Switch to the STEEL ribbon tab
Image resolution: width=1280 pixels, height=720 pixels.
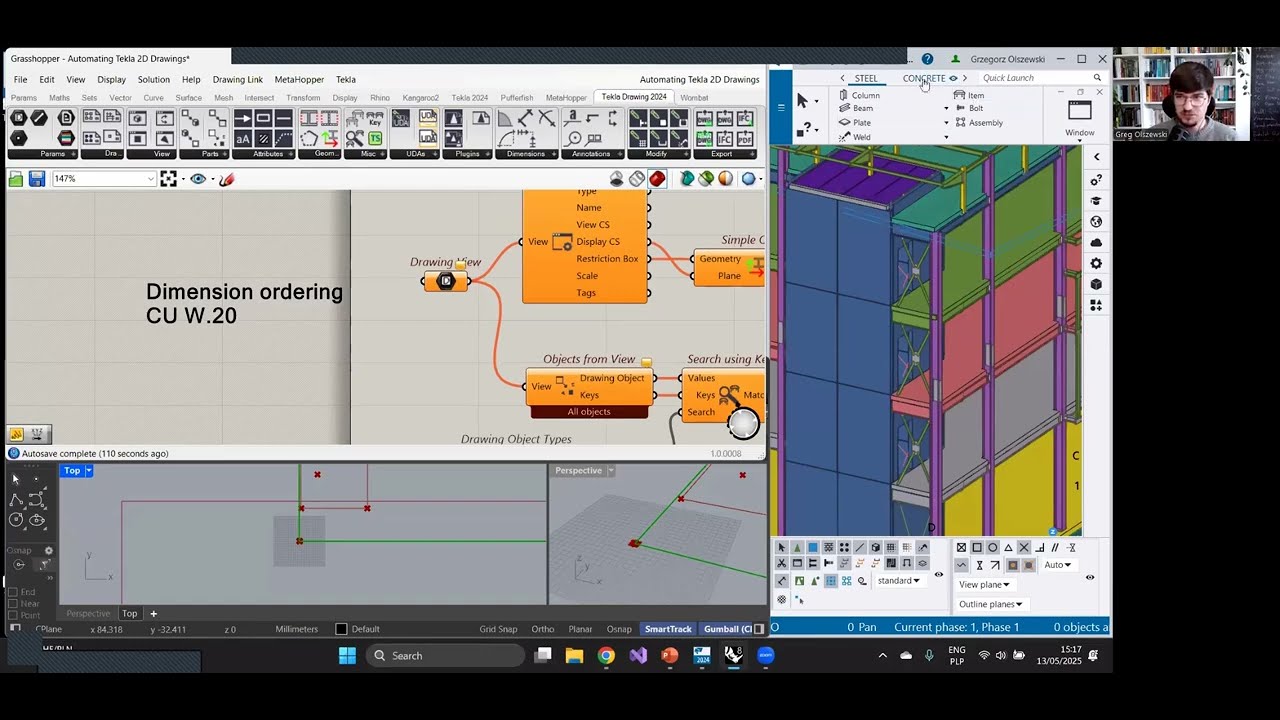(866, 78)
